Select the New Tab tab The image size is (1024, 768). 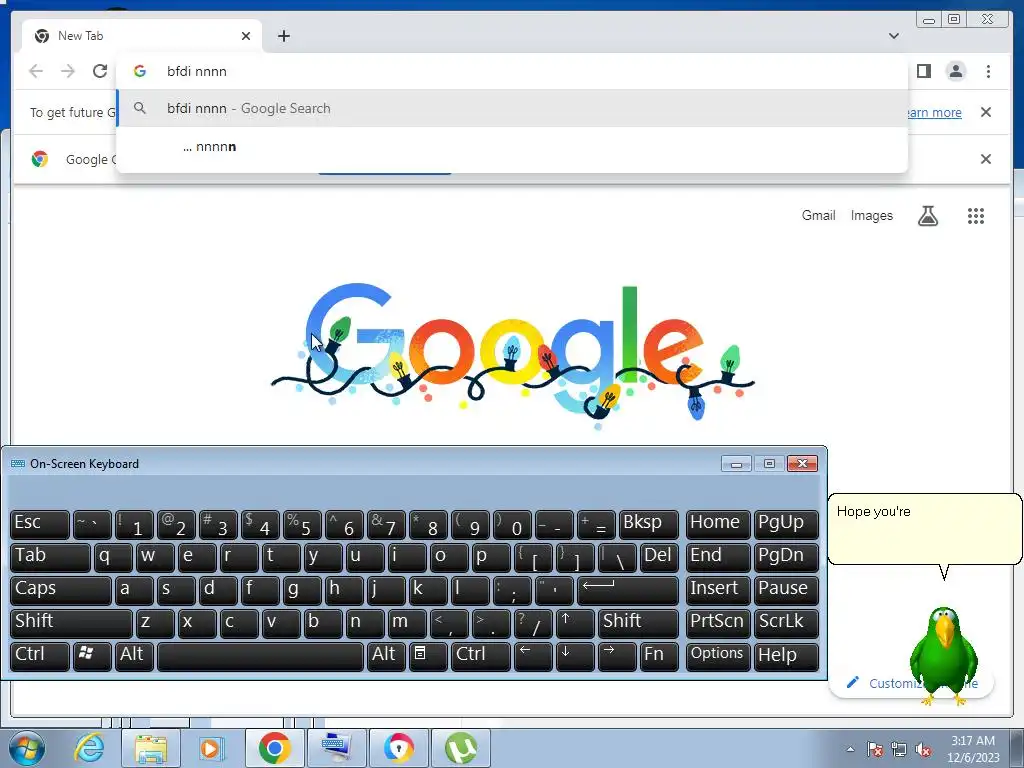point(142,36)
